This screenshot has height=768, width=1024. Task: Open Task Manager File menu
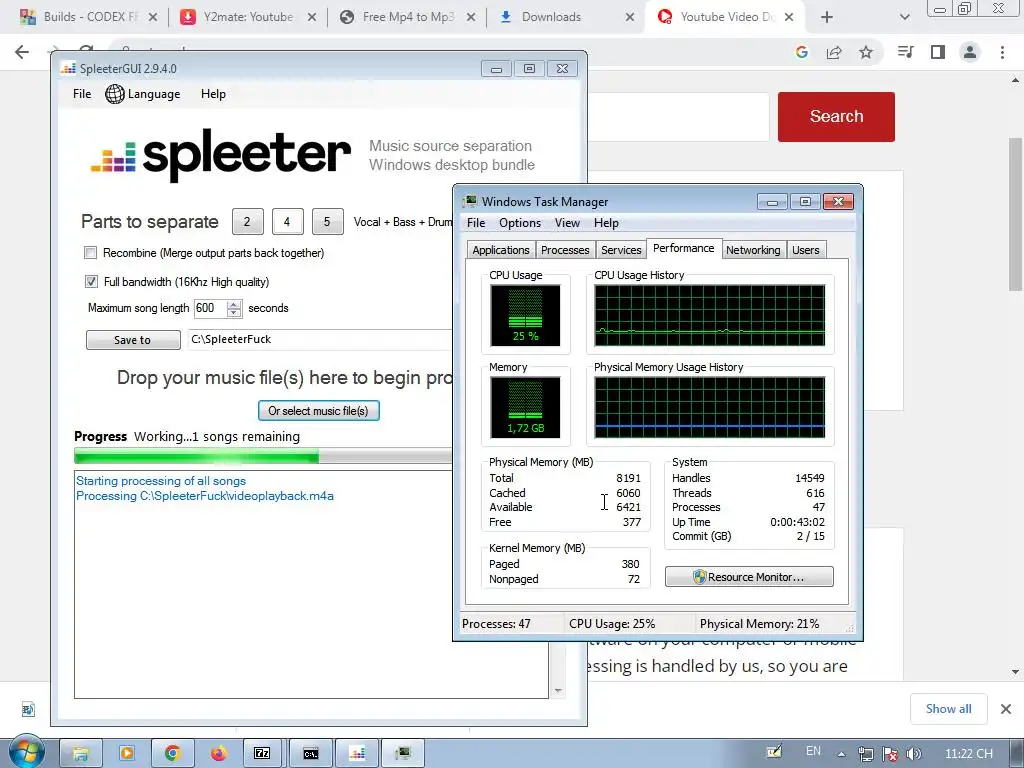pyautogui.click(x=475, y=223)
